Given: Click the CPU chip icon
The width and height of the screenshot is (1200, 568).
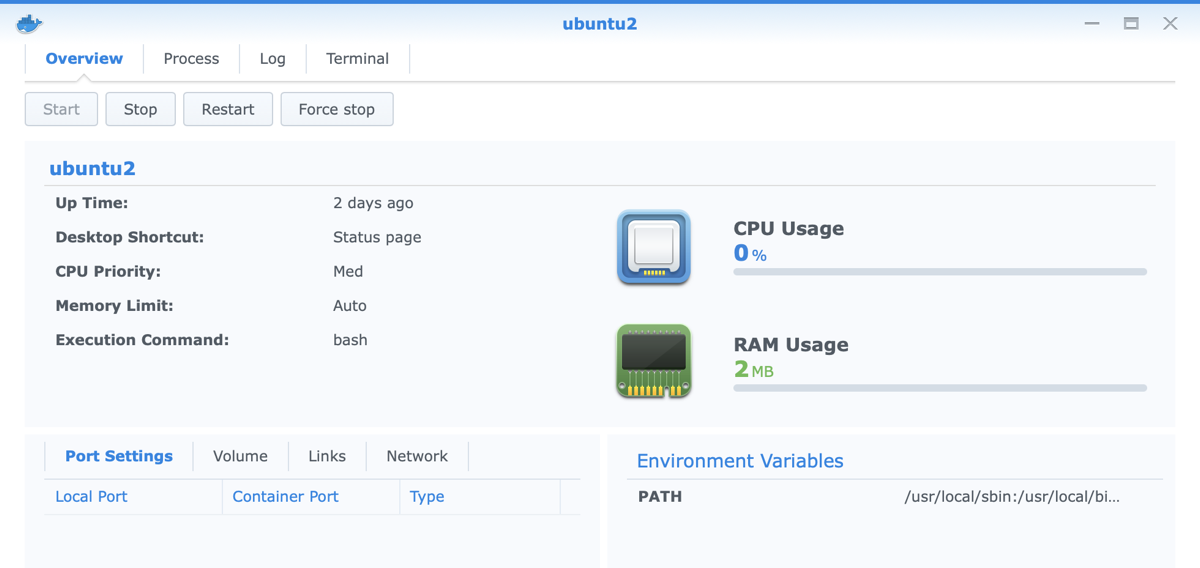Looking at the screenshot, I should pyautogui.click(x=654, y=247).
